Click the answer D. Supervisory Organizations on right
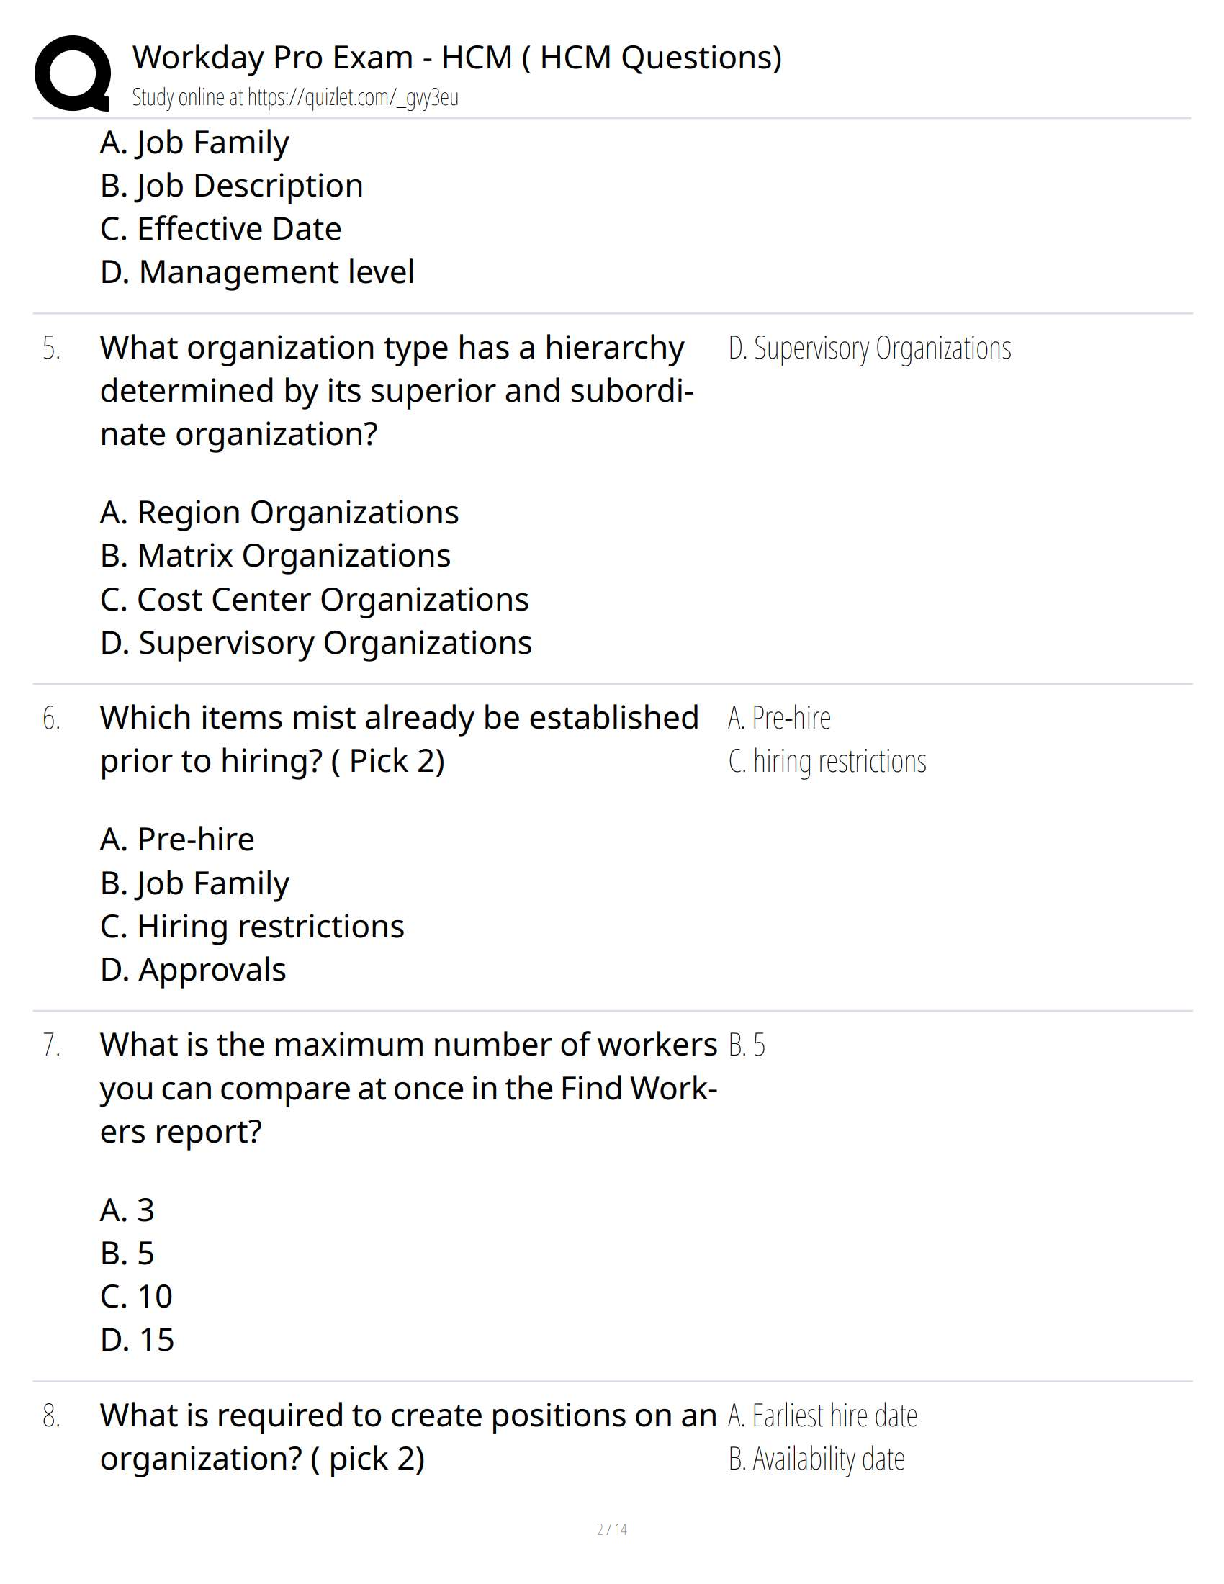The image size is (1224, 1584). click(x=869, y=349)
